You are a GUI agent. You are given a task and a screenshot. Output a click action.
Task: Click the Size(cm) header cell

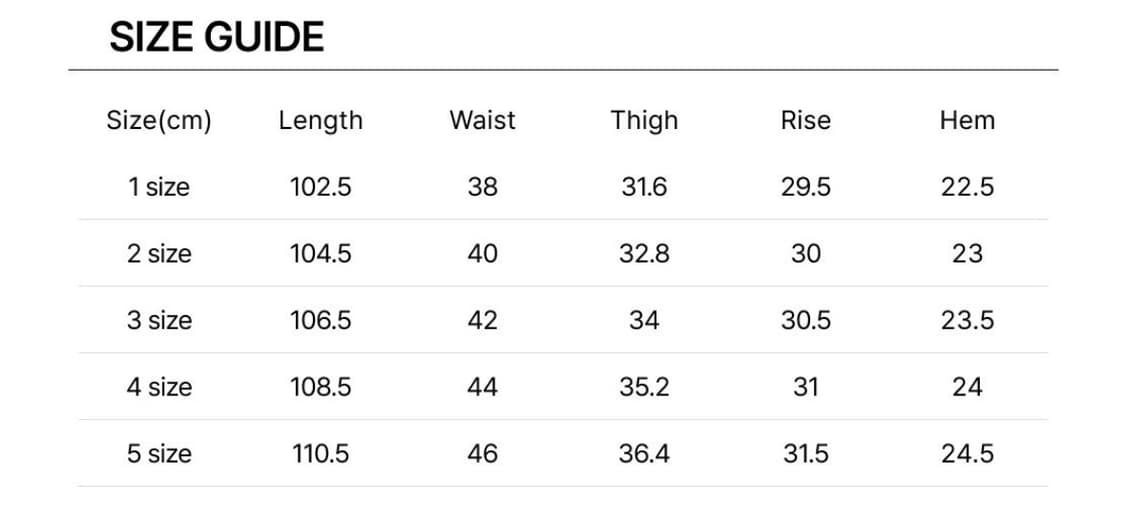click(x=158, y=121)
